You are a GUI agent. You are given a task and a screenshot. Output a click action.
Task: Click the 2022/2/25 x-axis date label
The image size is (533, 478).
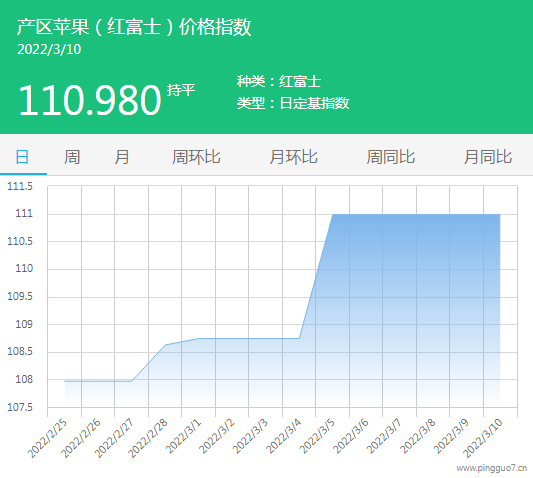(48, 439)
